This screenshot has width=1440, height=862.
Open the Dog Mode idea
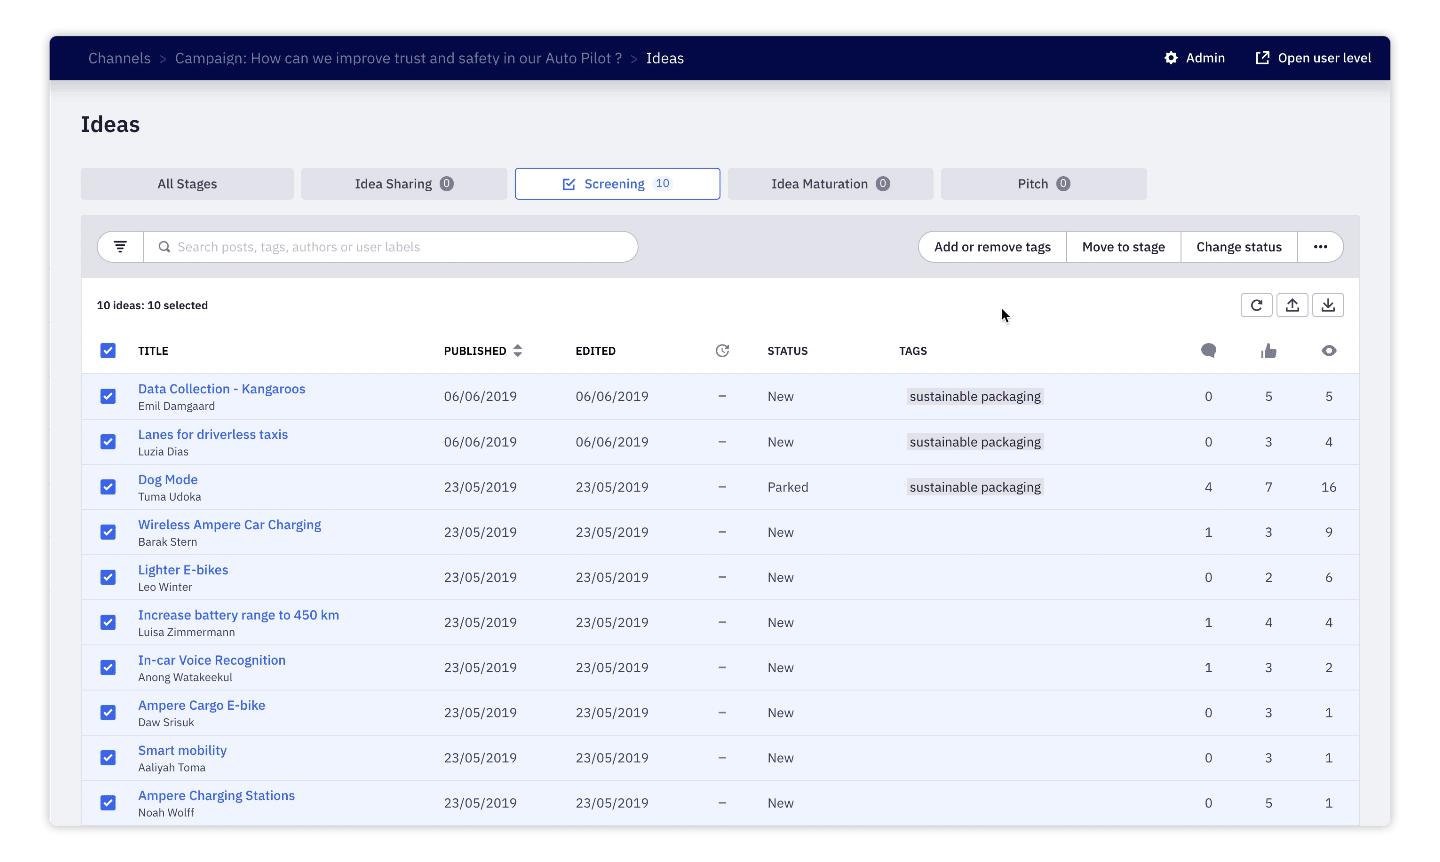coord(168,480)
